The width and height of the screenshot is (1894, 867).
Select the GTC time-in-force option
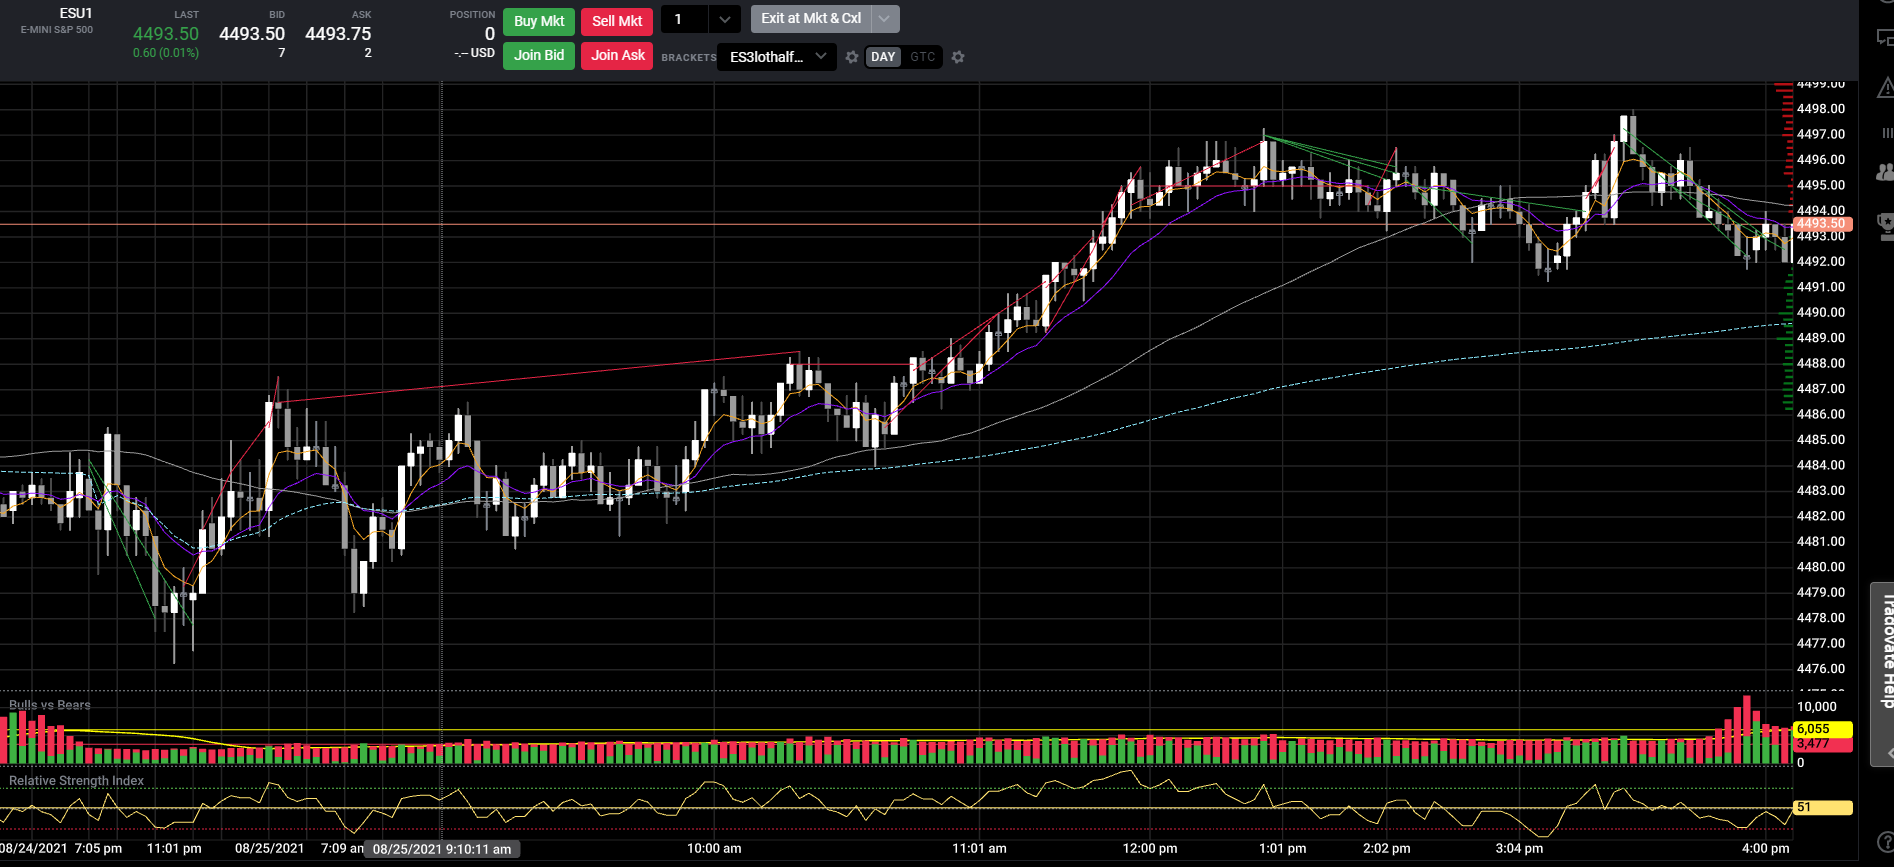(923, 57)
